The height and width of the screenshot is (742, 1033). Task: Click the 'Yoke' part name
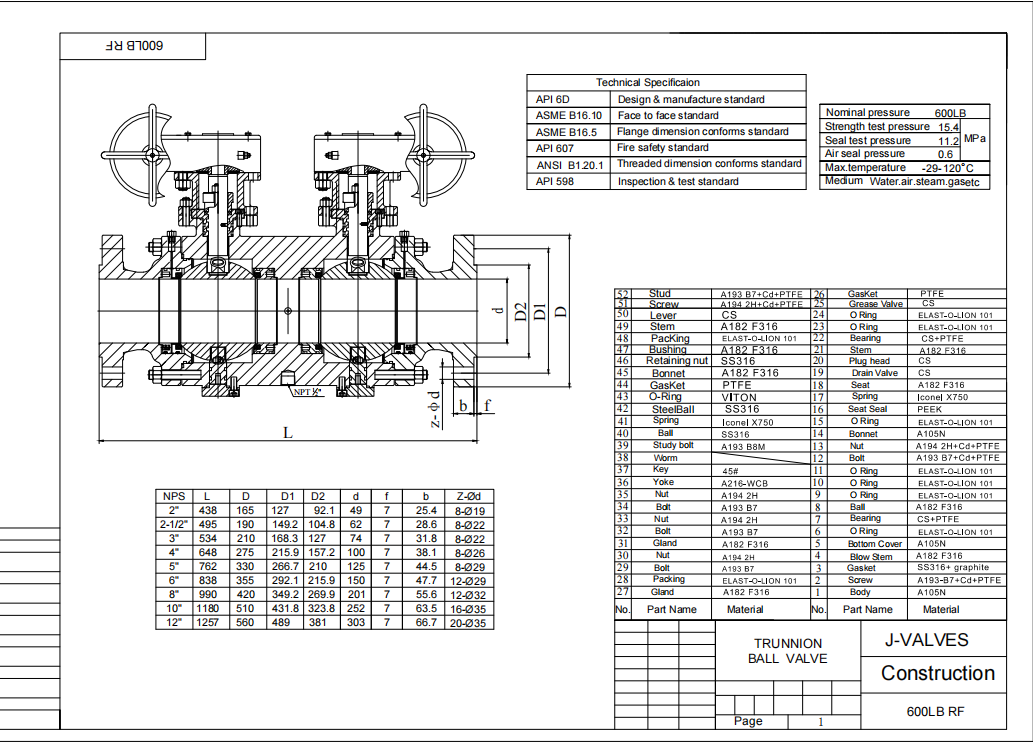(663, 482)
